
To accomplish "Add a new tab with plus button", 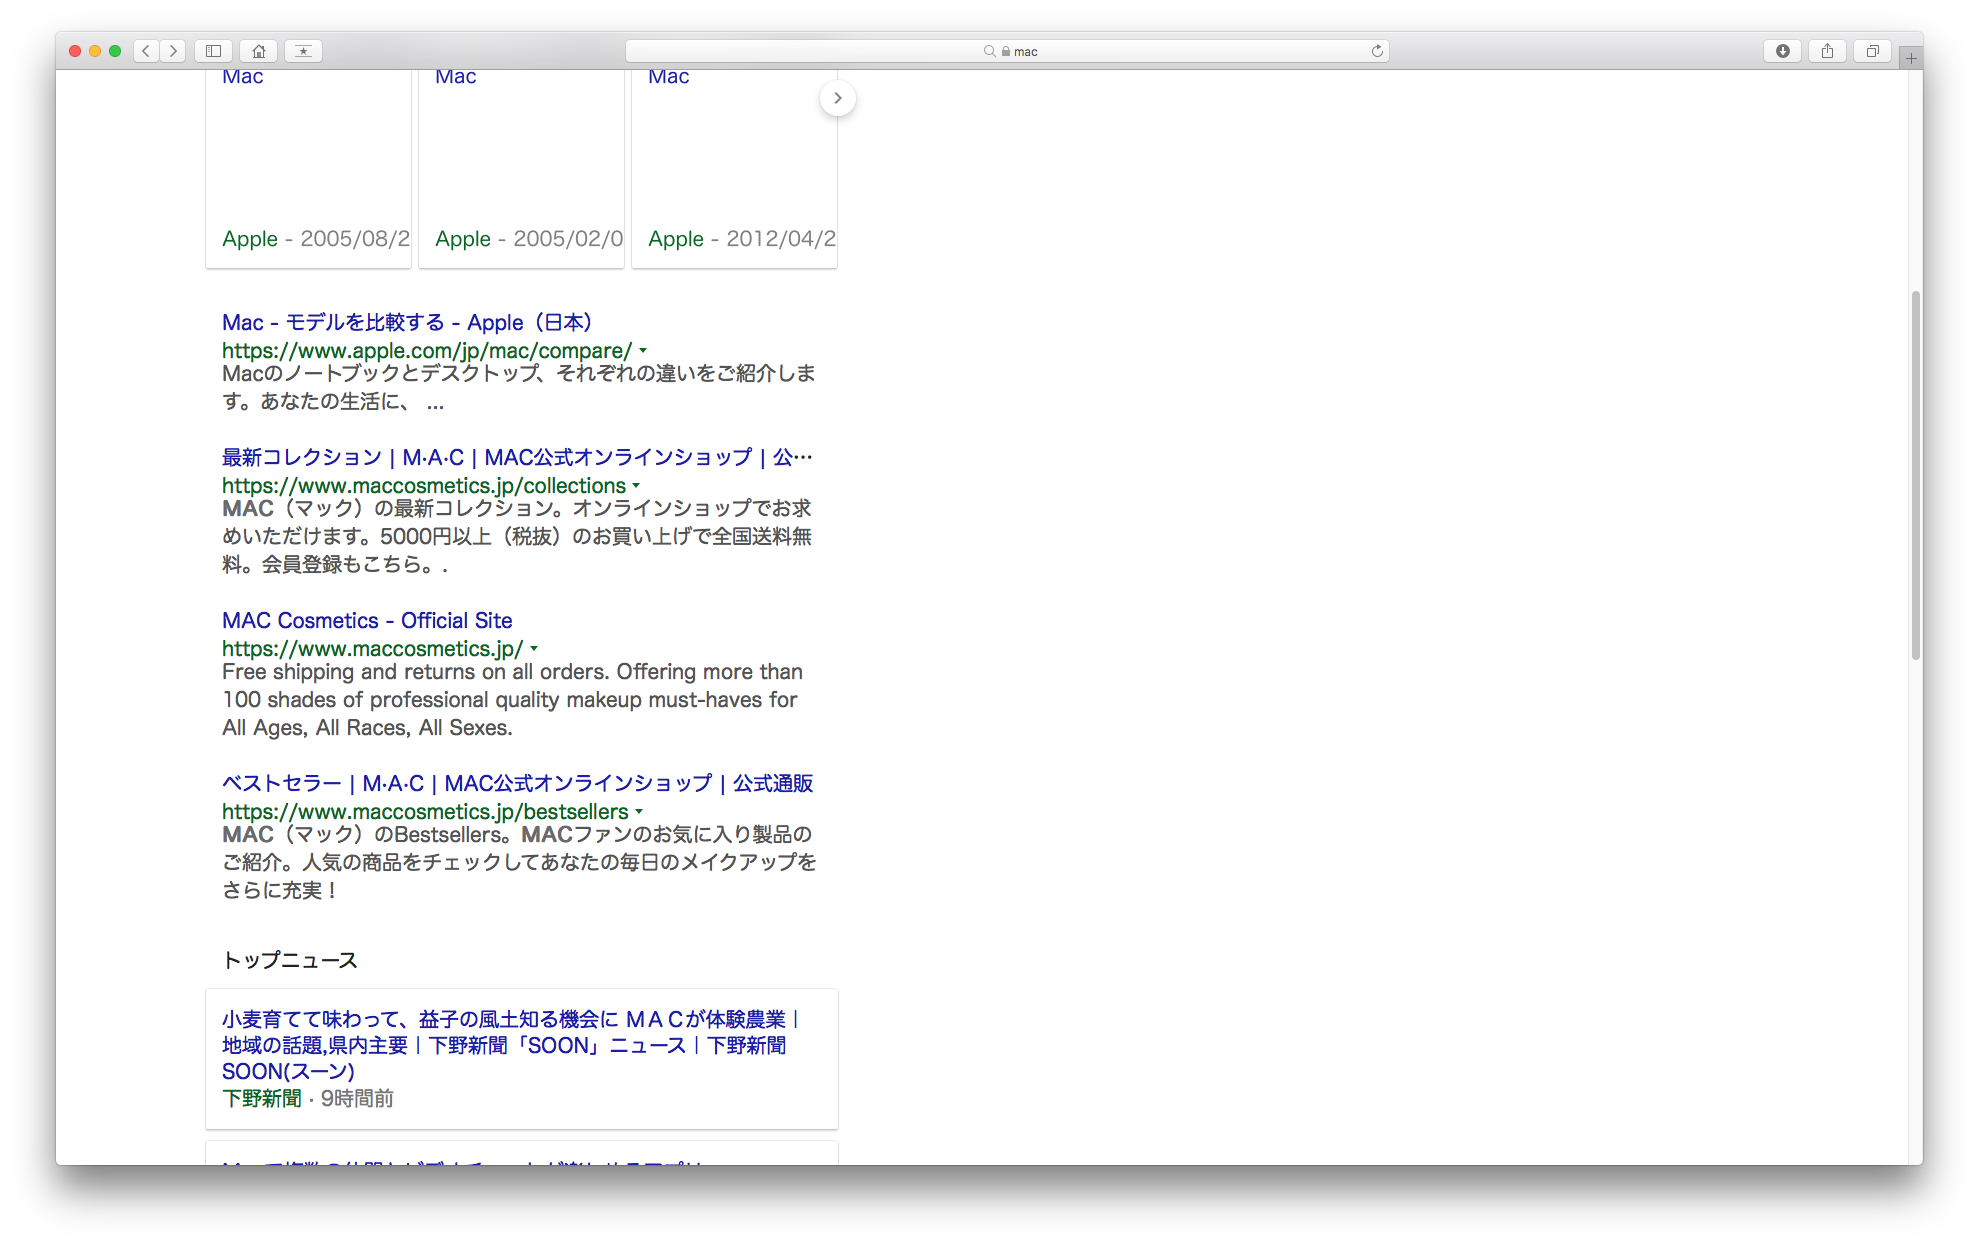I will click(1911, 58).
